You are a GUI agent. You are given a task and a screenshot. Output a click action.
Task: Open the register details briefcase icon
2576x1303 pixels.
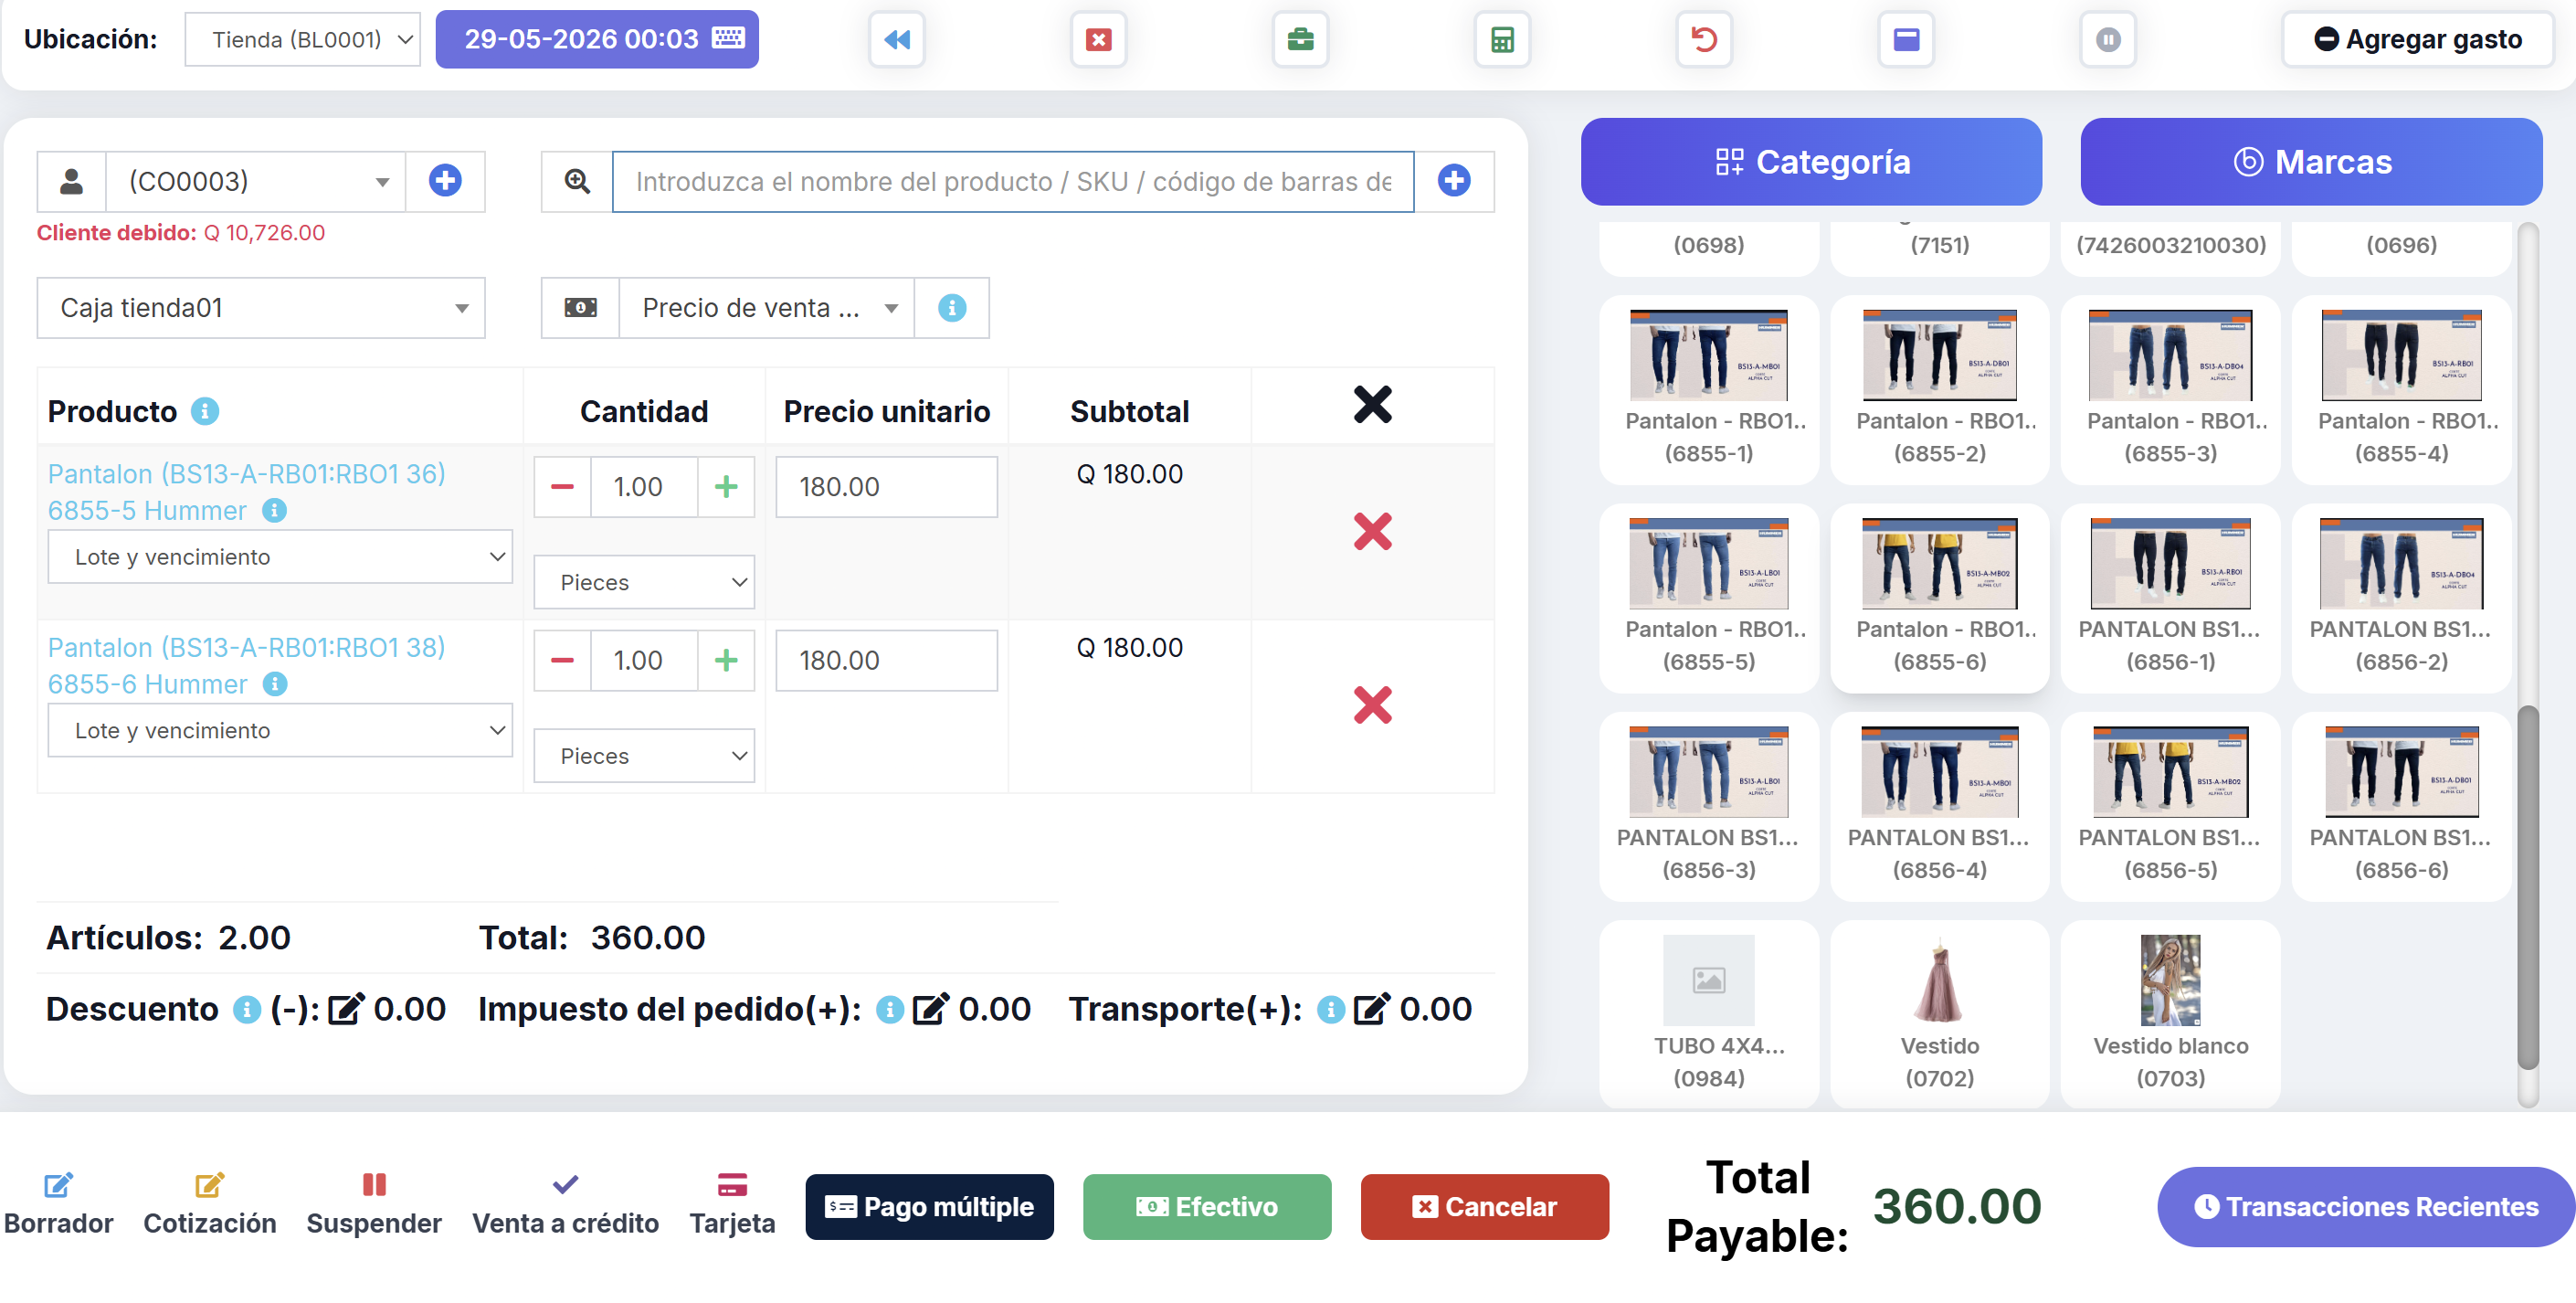[1299, 40]
